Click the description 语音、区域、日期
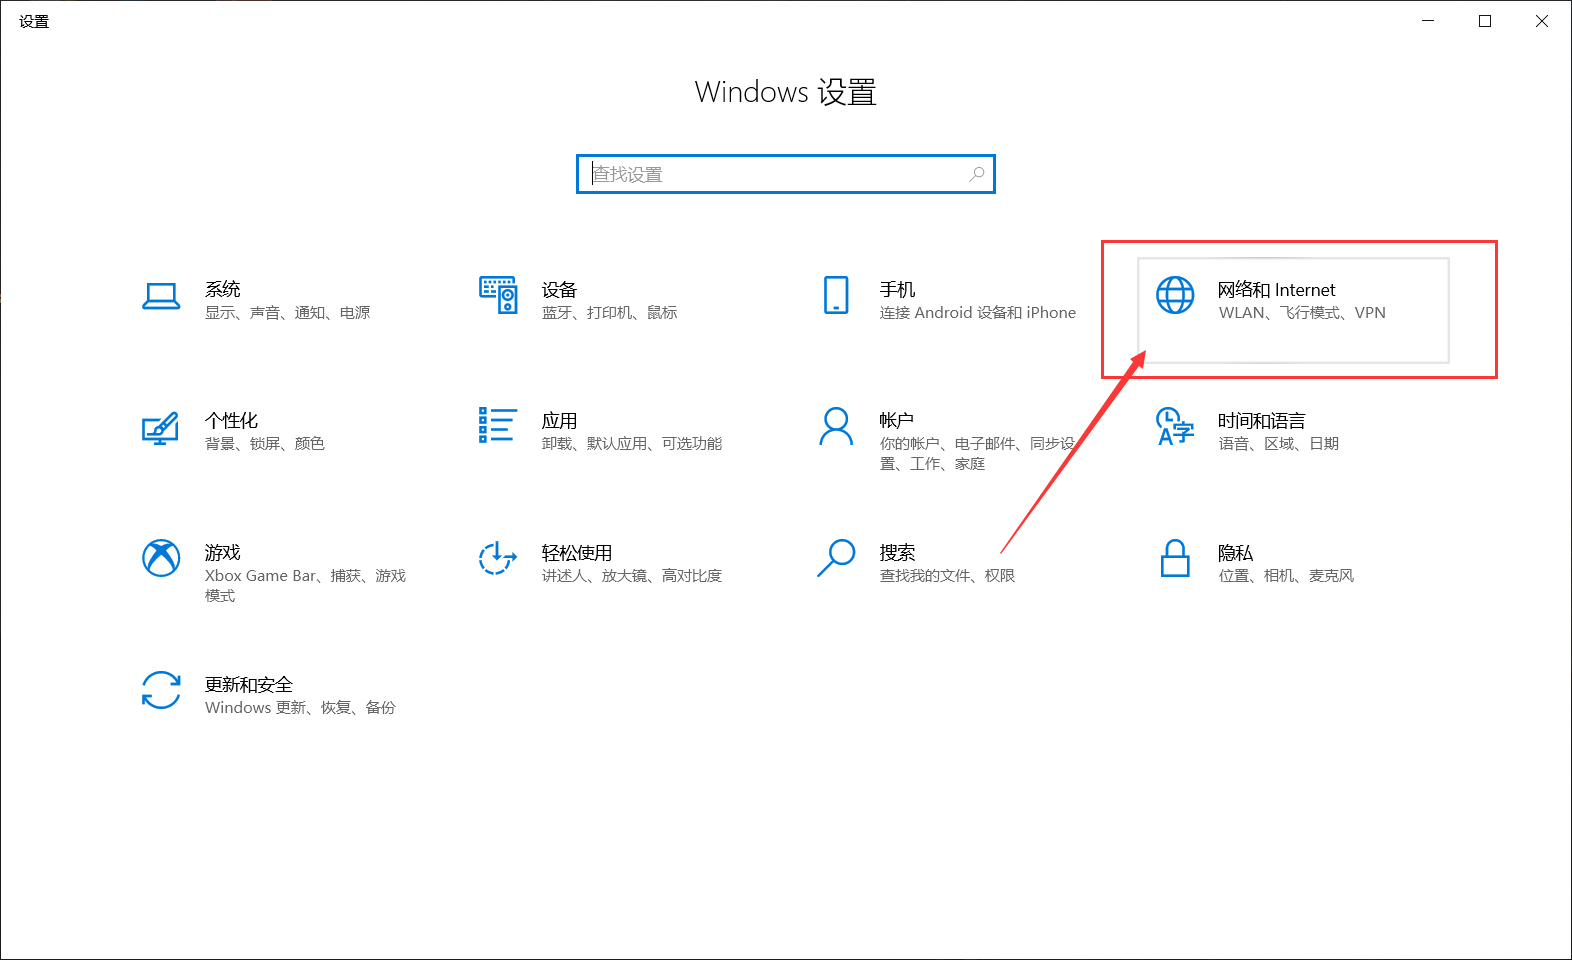The image size is (1572, 960). point(1279,444)
